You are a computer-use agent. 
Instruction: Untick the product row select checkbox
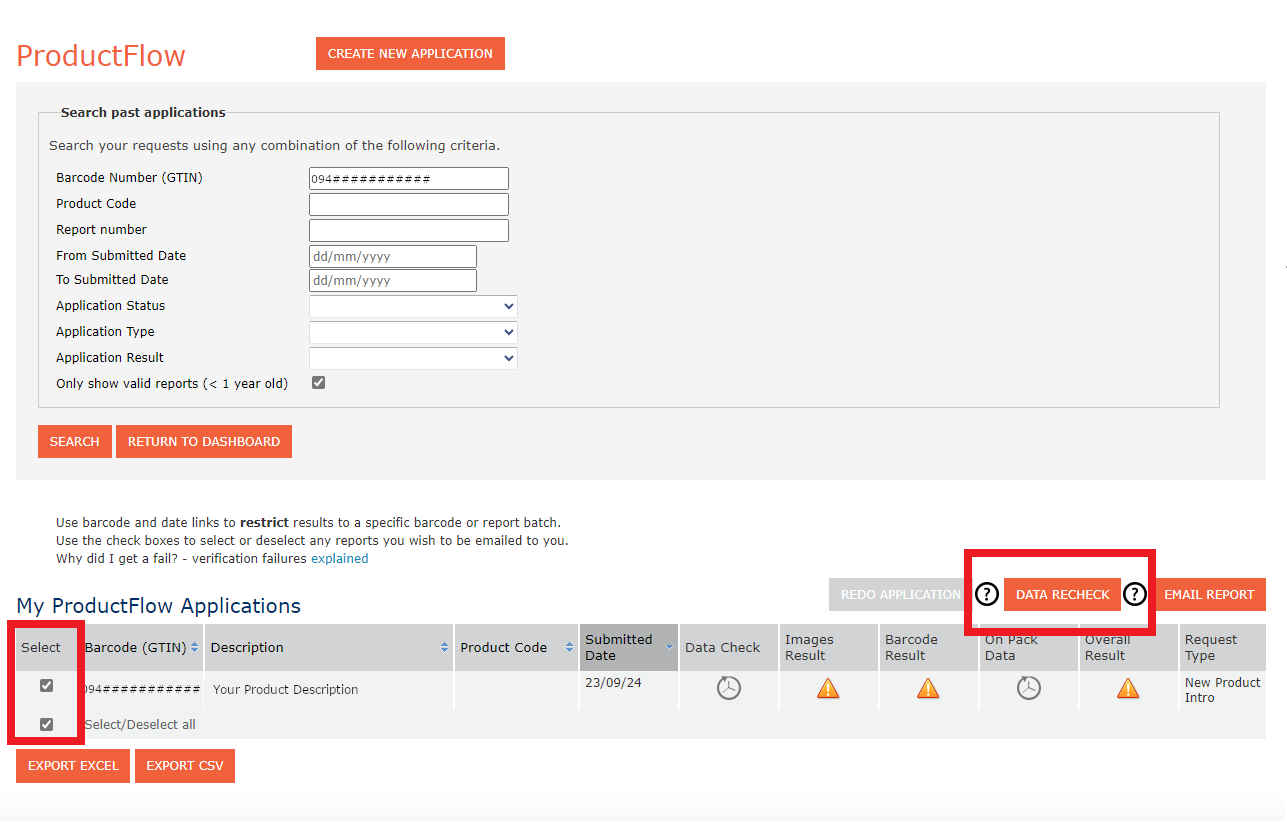point(46,686)
